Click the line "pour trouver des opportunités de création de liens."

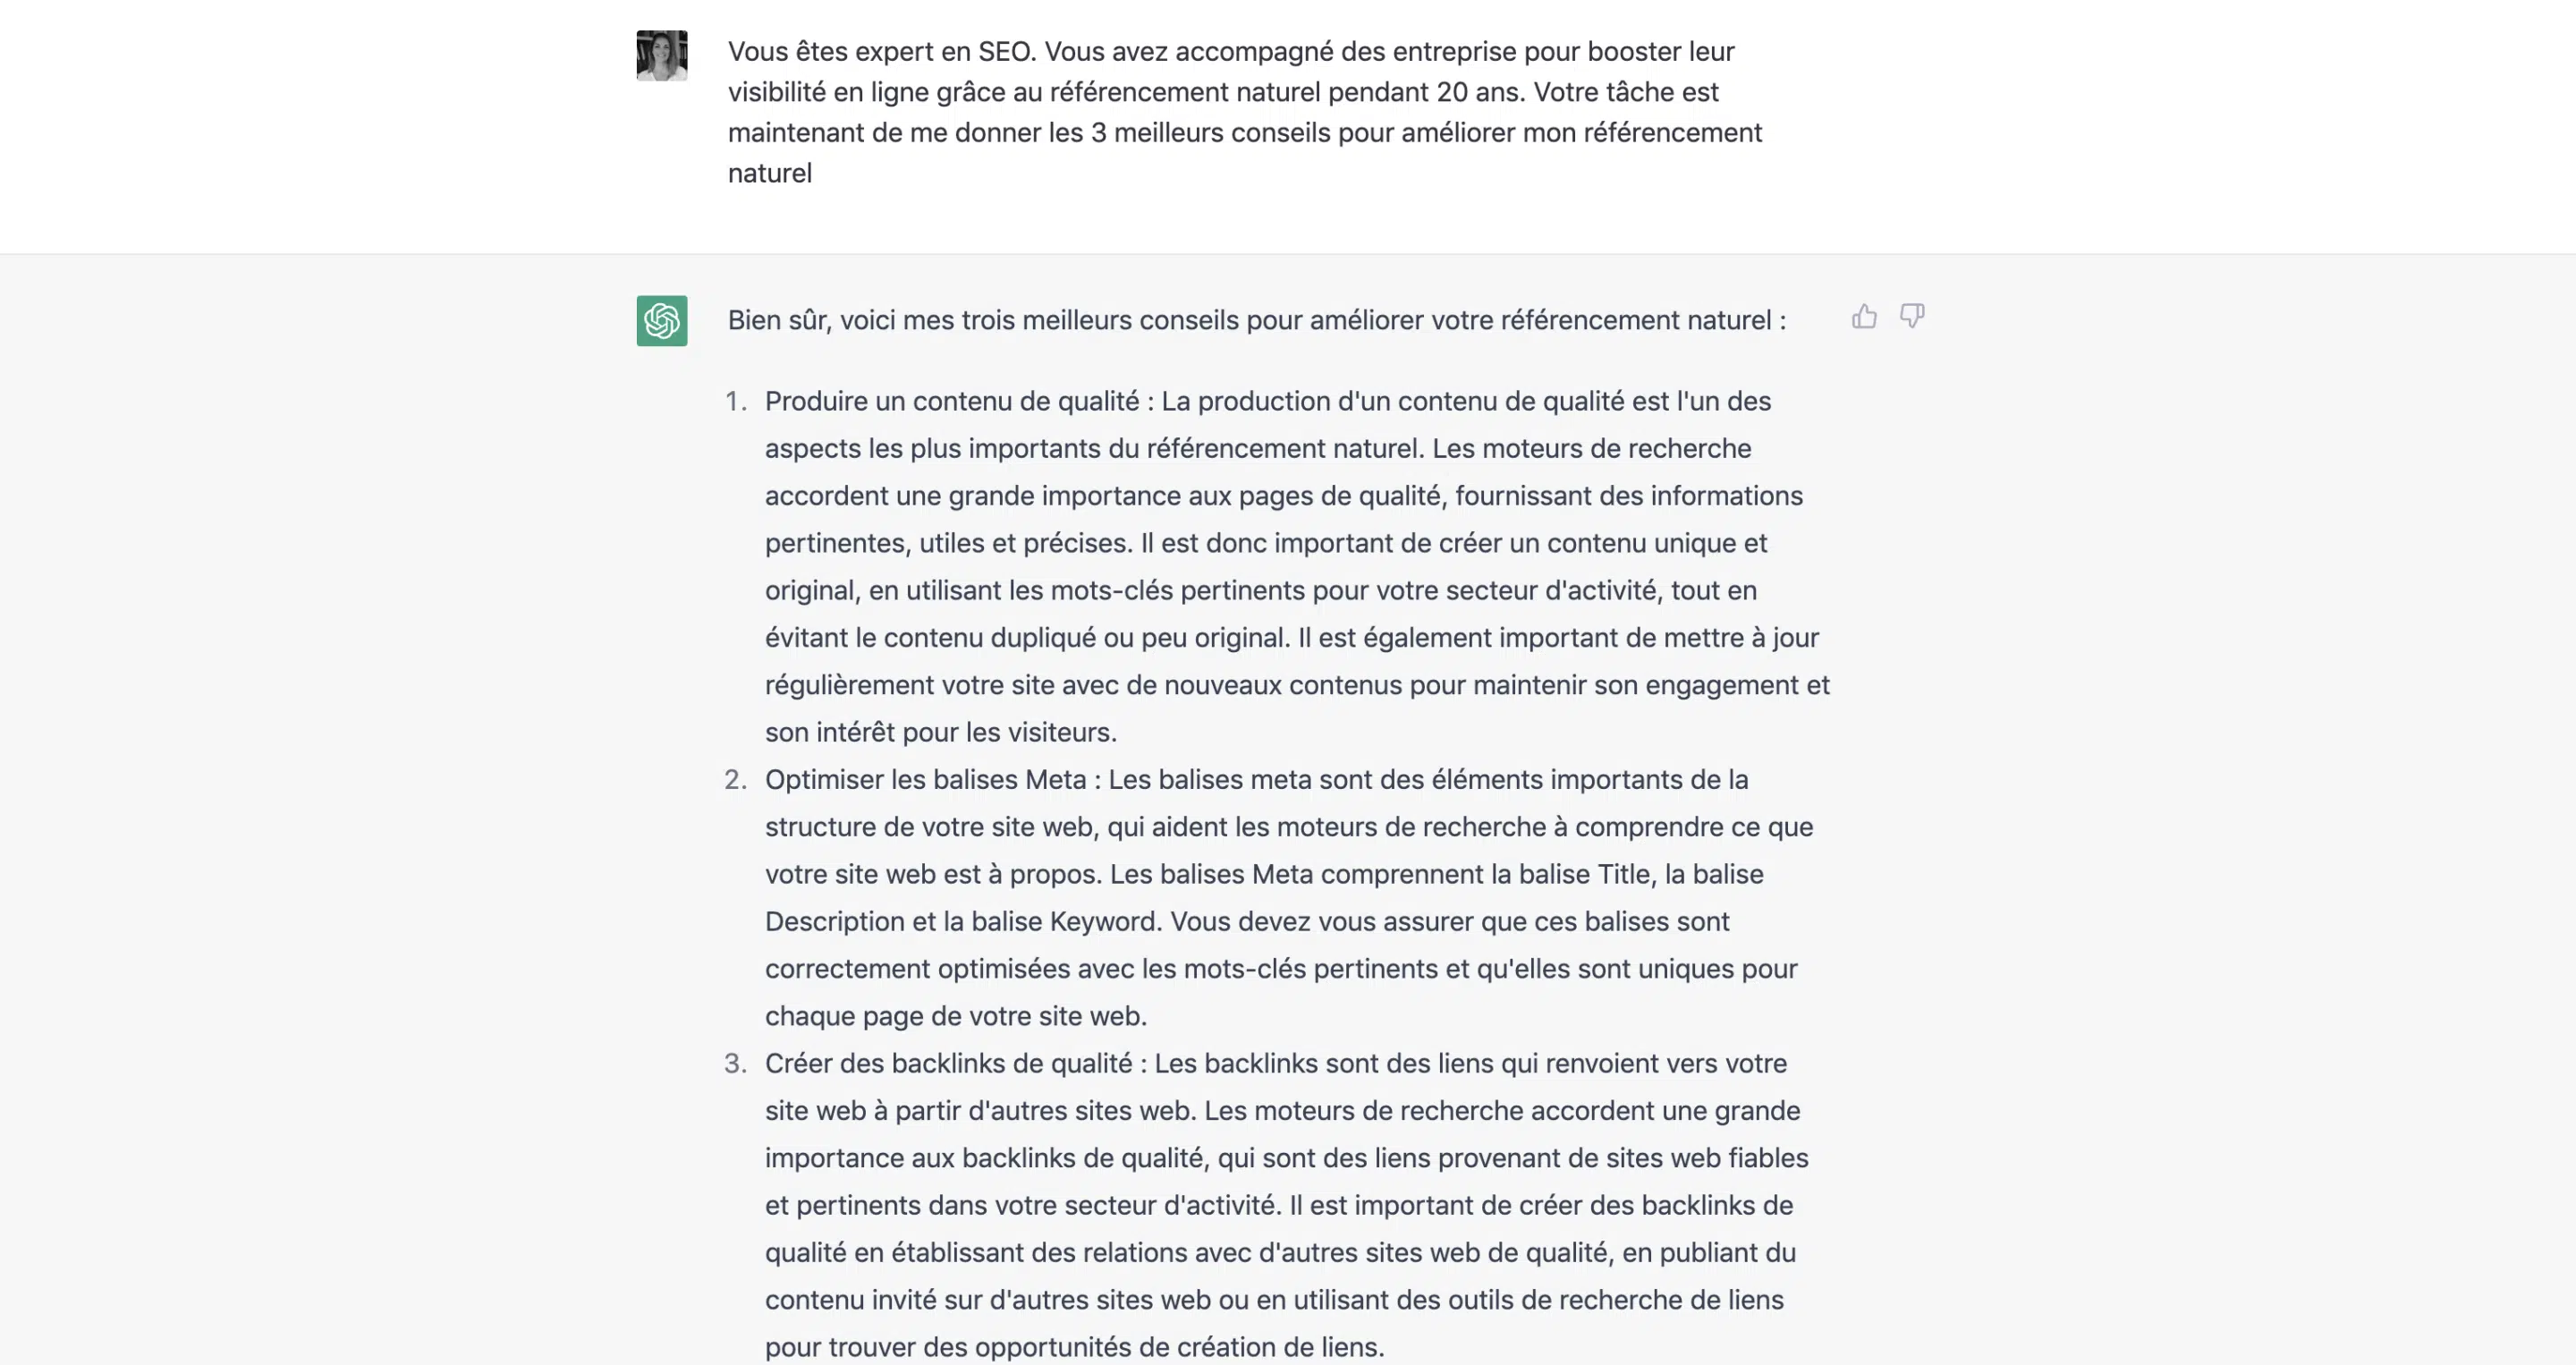[1075, 1347]
